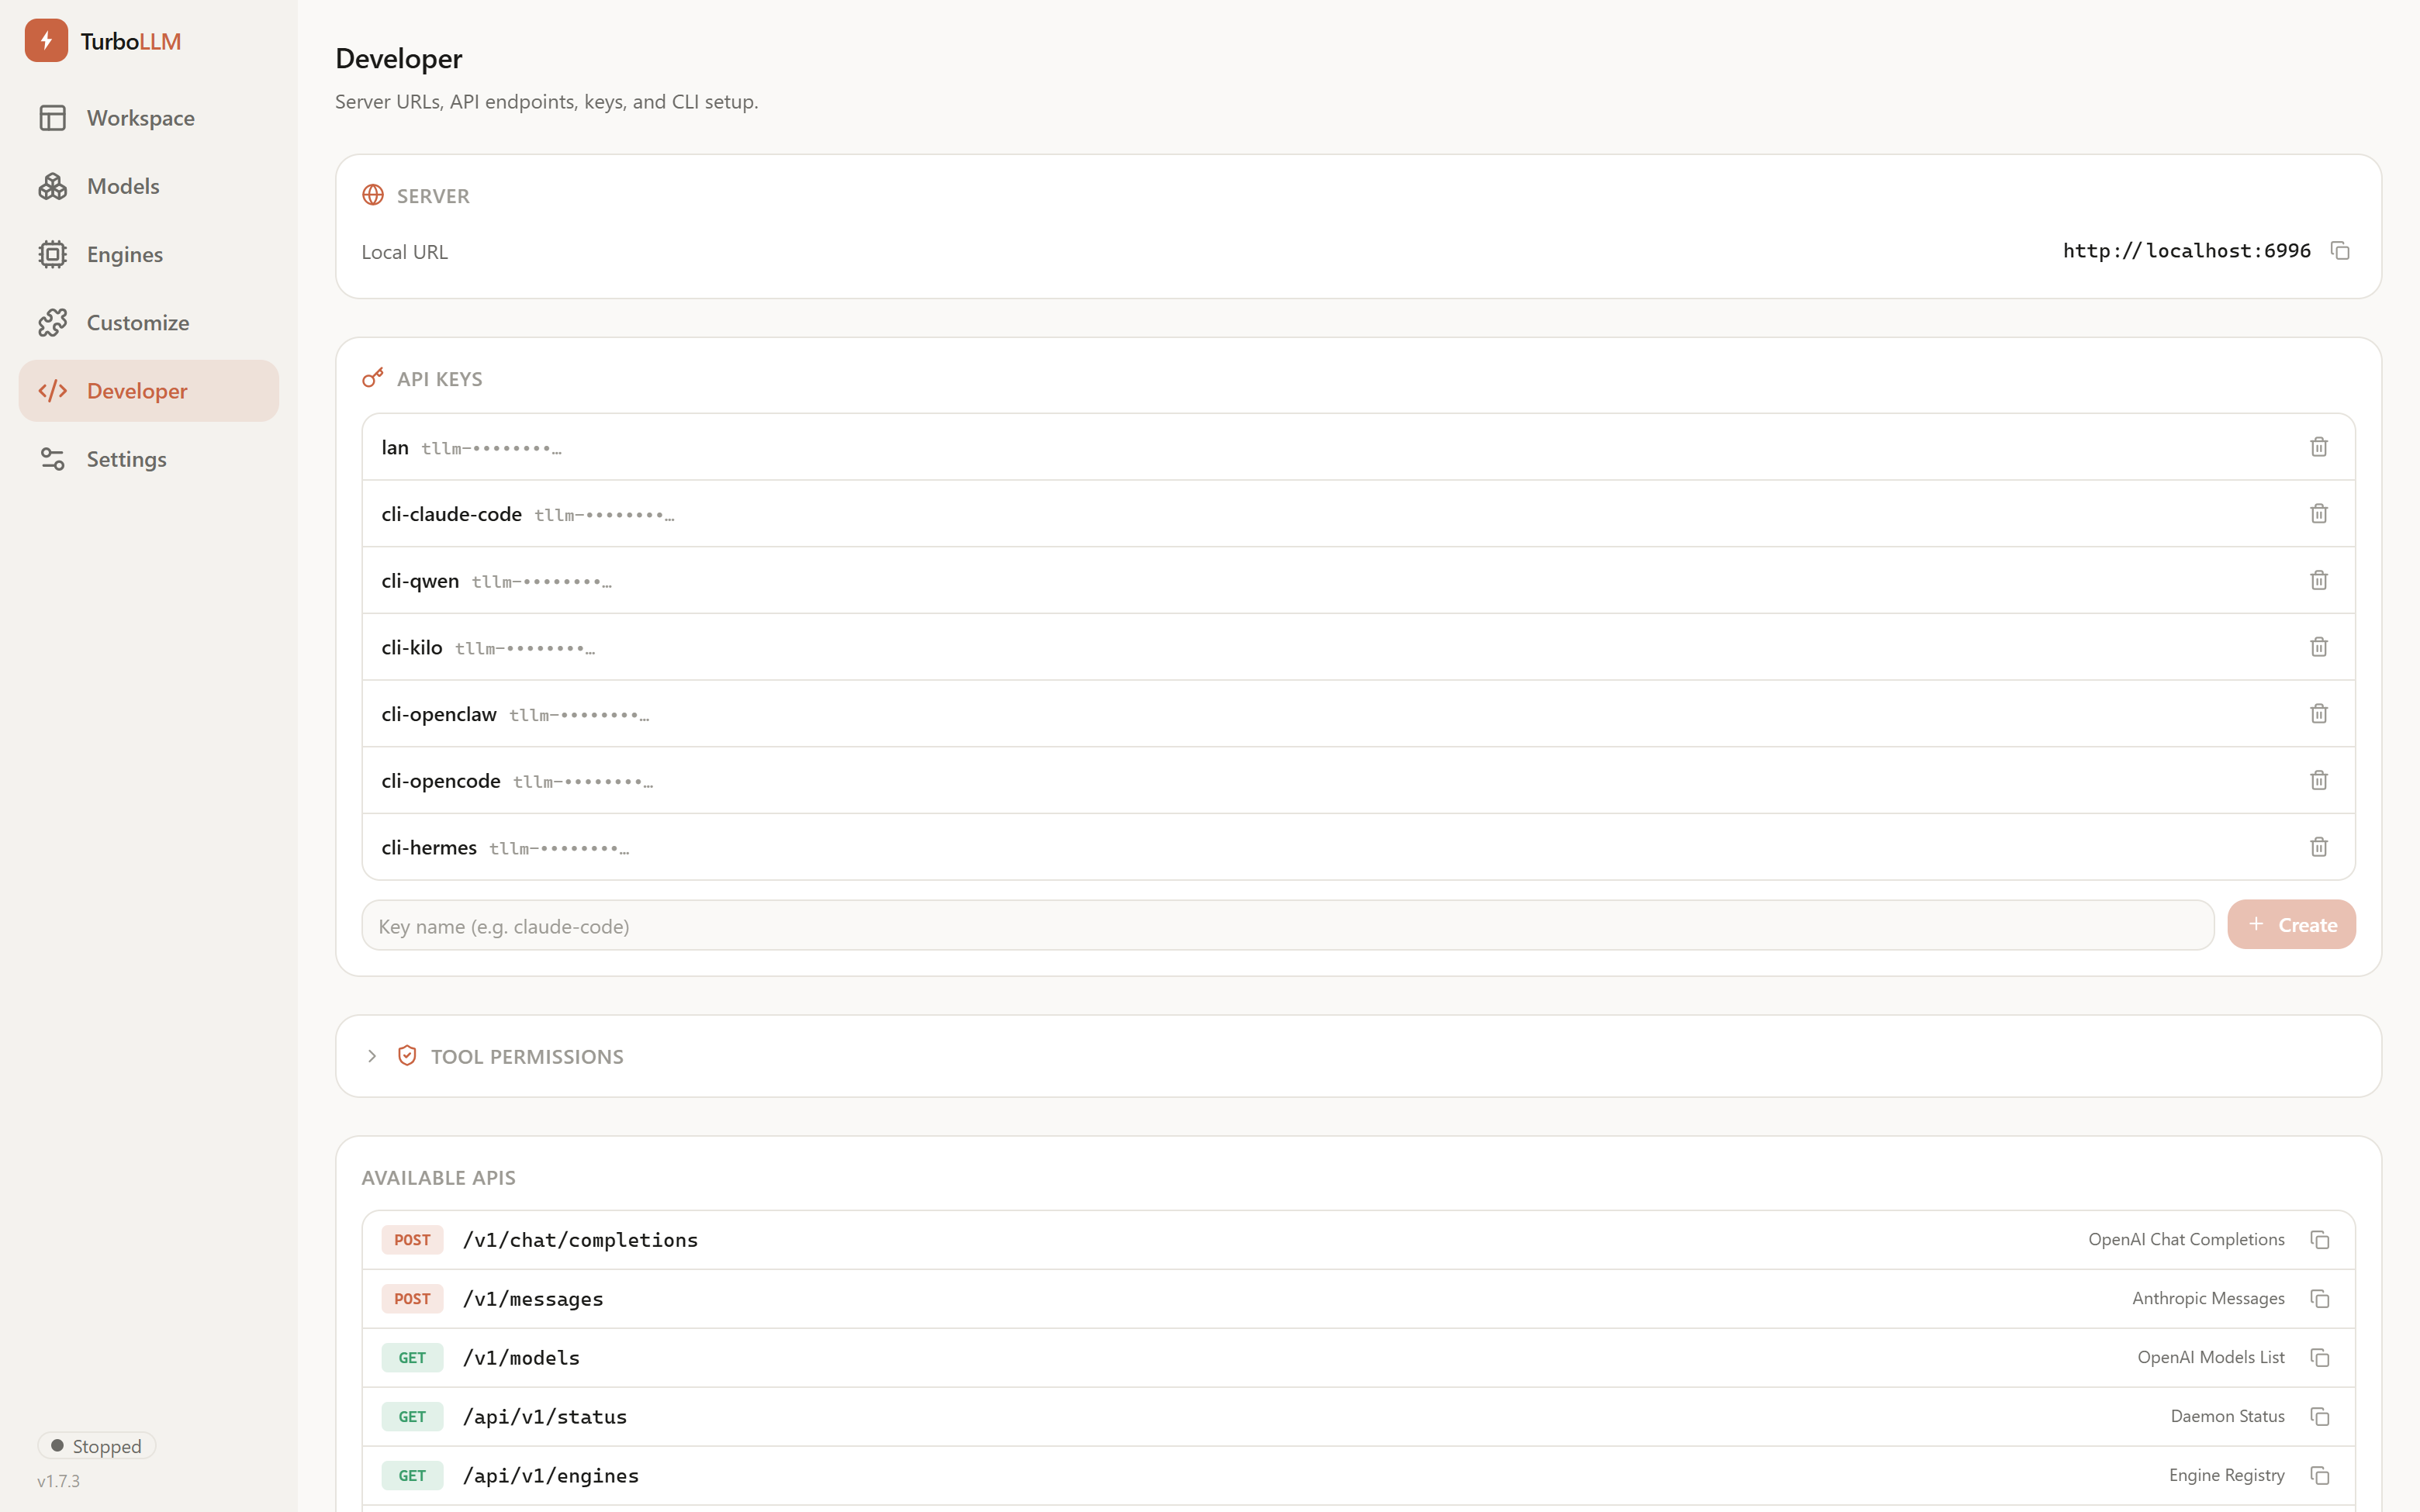Copy the /api/v1/status endpoint
Viewport: 2420px width, 1512px height.
tap(2320, 1417)
